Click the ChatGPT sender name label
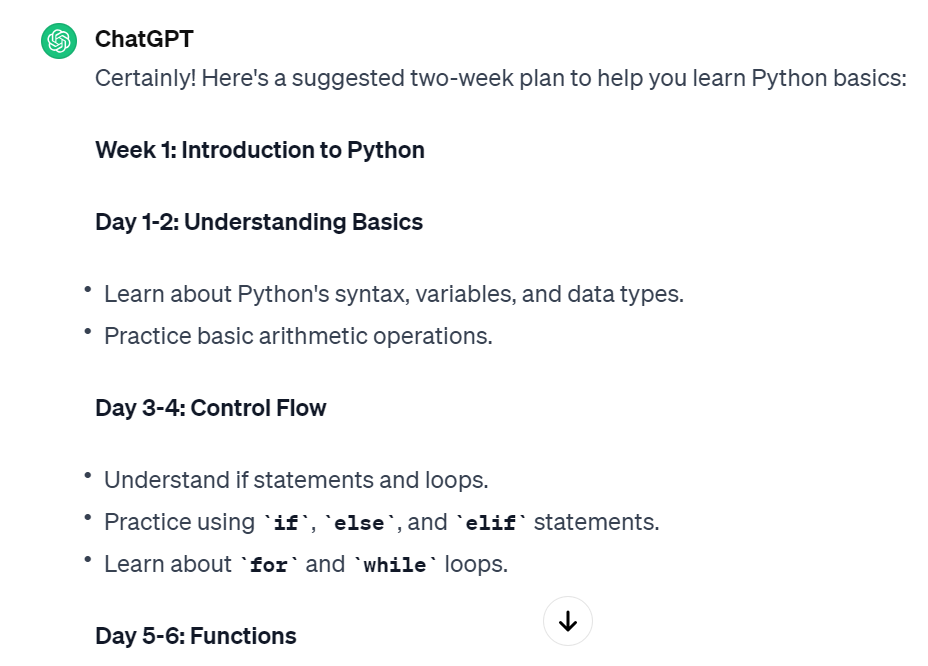928x666 pixels. (x=144, y=39)
